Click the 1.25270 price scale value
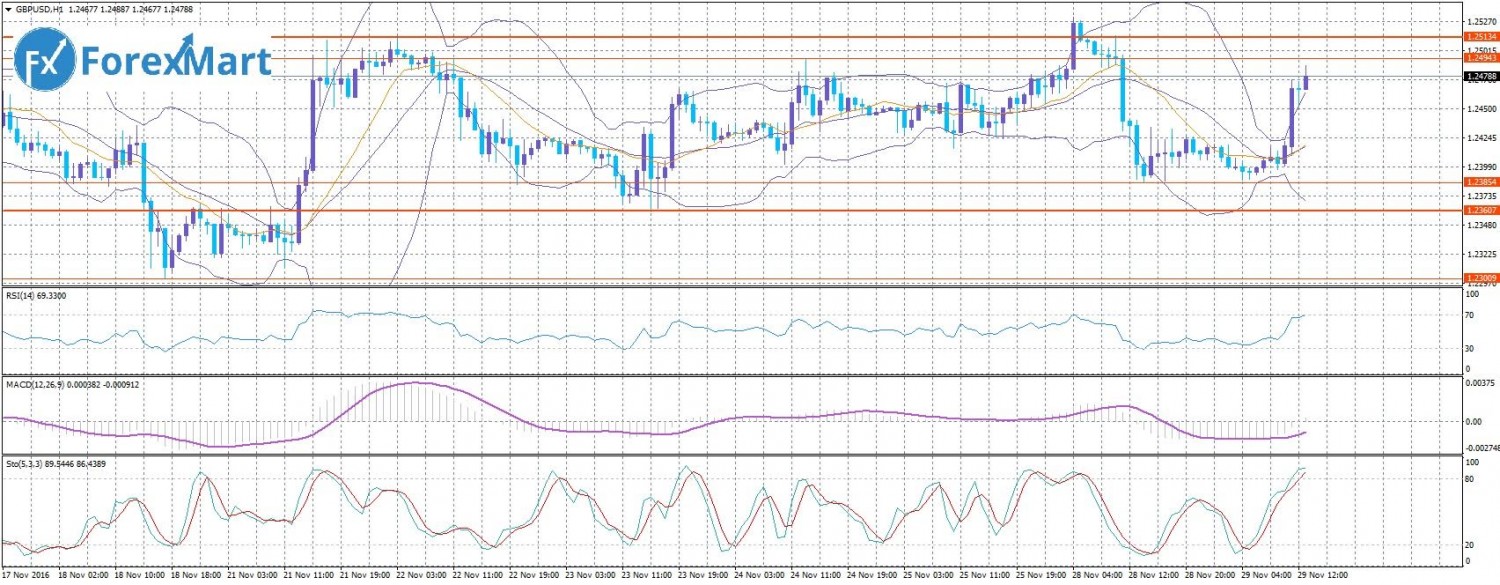Image resolution: width=1500 pixels, height=585 pixels. [x=1479, y=21]
